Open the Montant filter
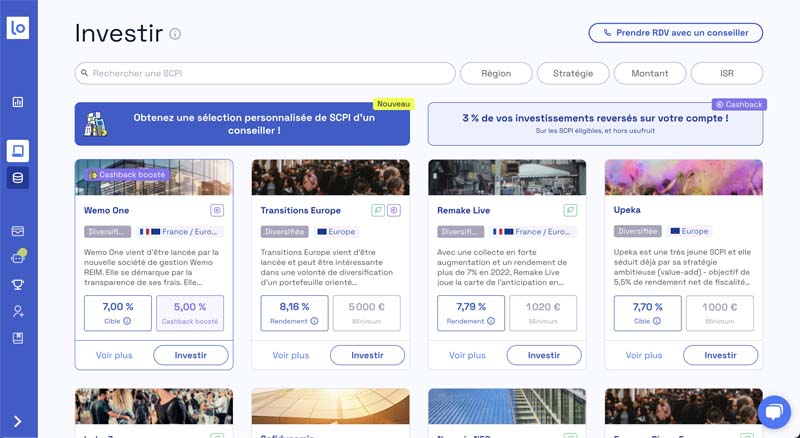This screenshot has height=438, width=800. tap(649, 74)
